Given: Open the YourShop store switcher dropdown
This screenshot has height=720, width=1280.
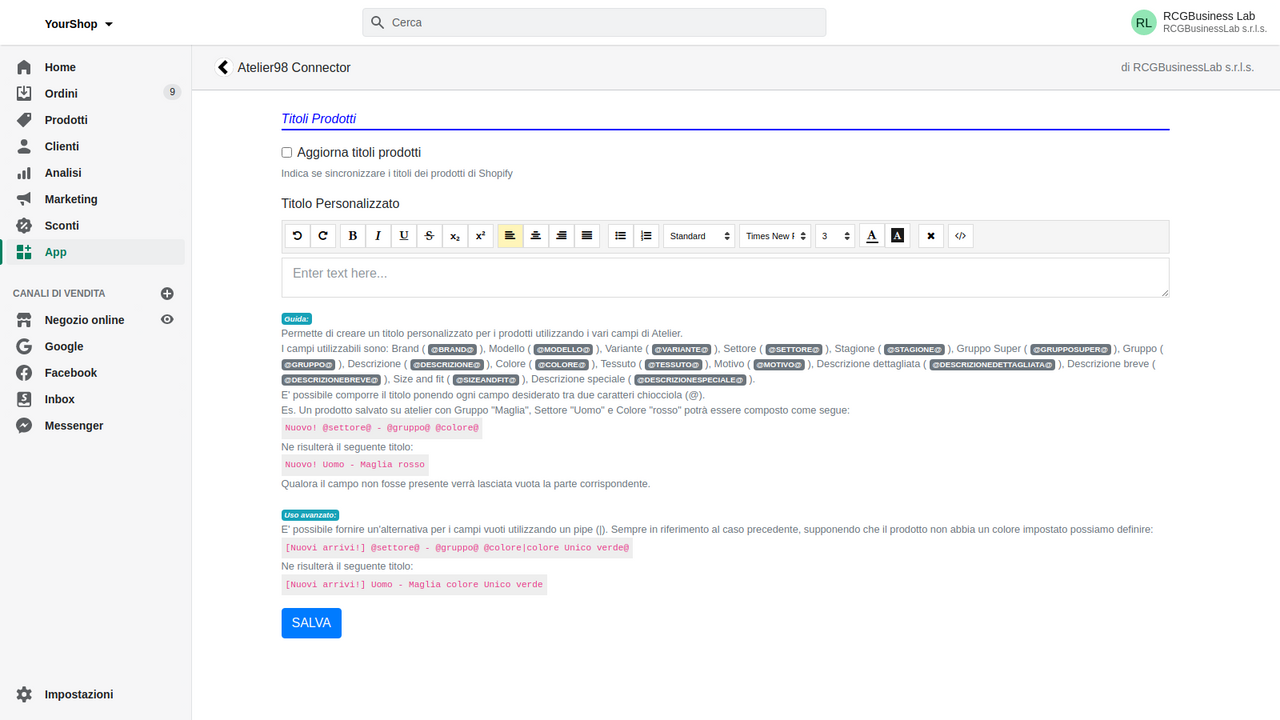Looking at the screenshot, I should (x=79, y=24).
